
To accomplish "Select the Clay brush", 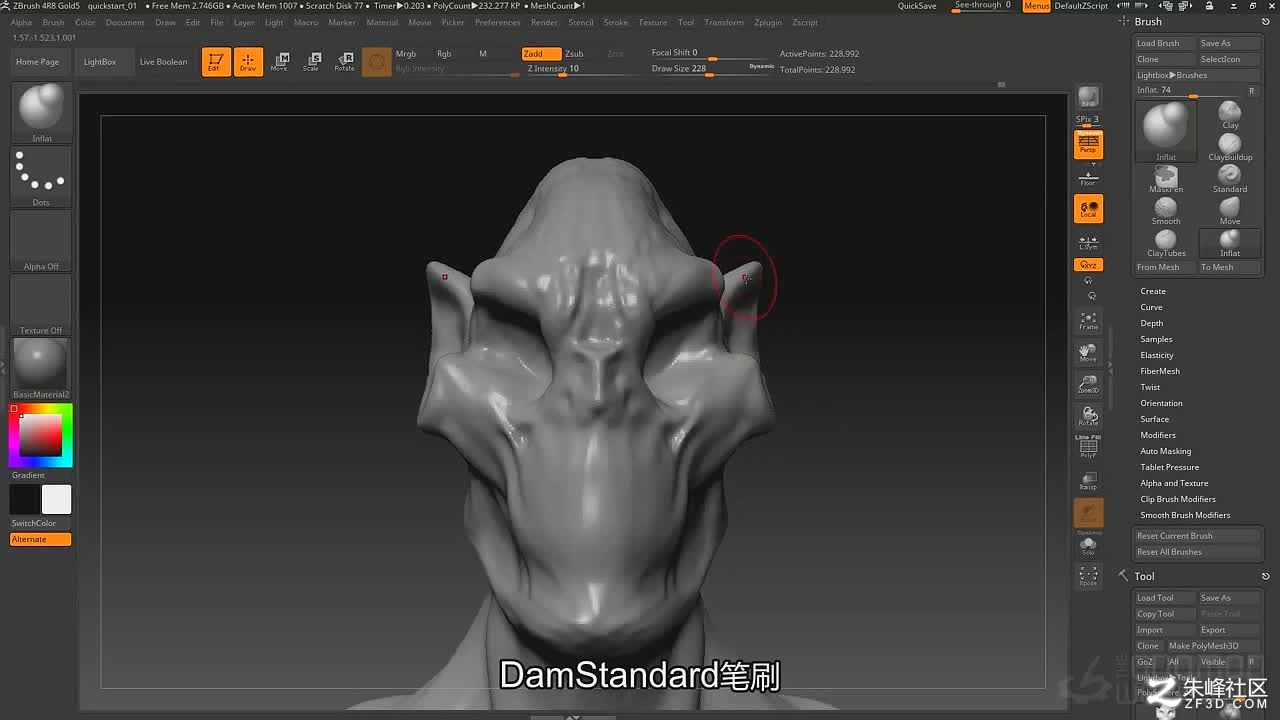I will point(1230,115).
